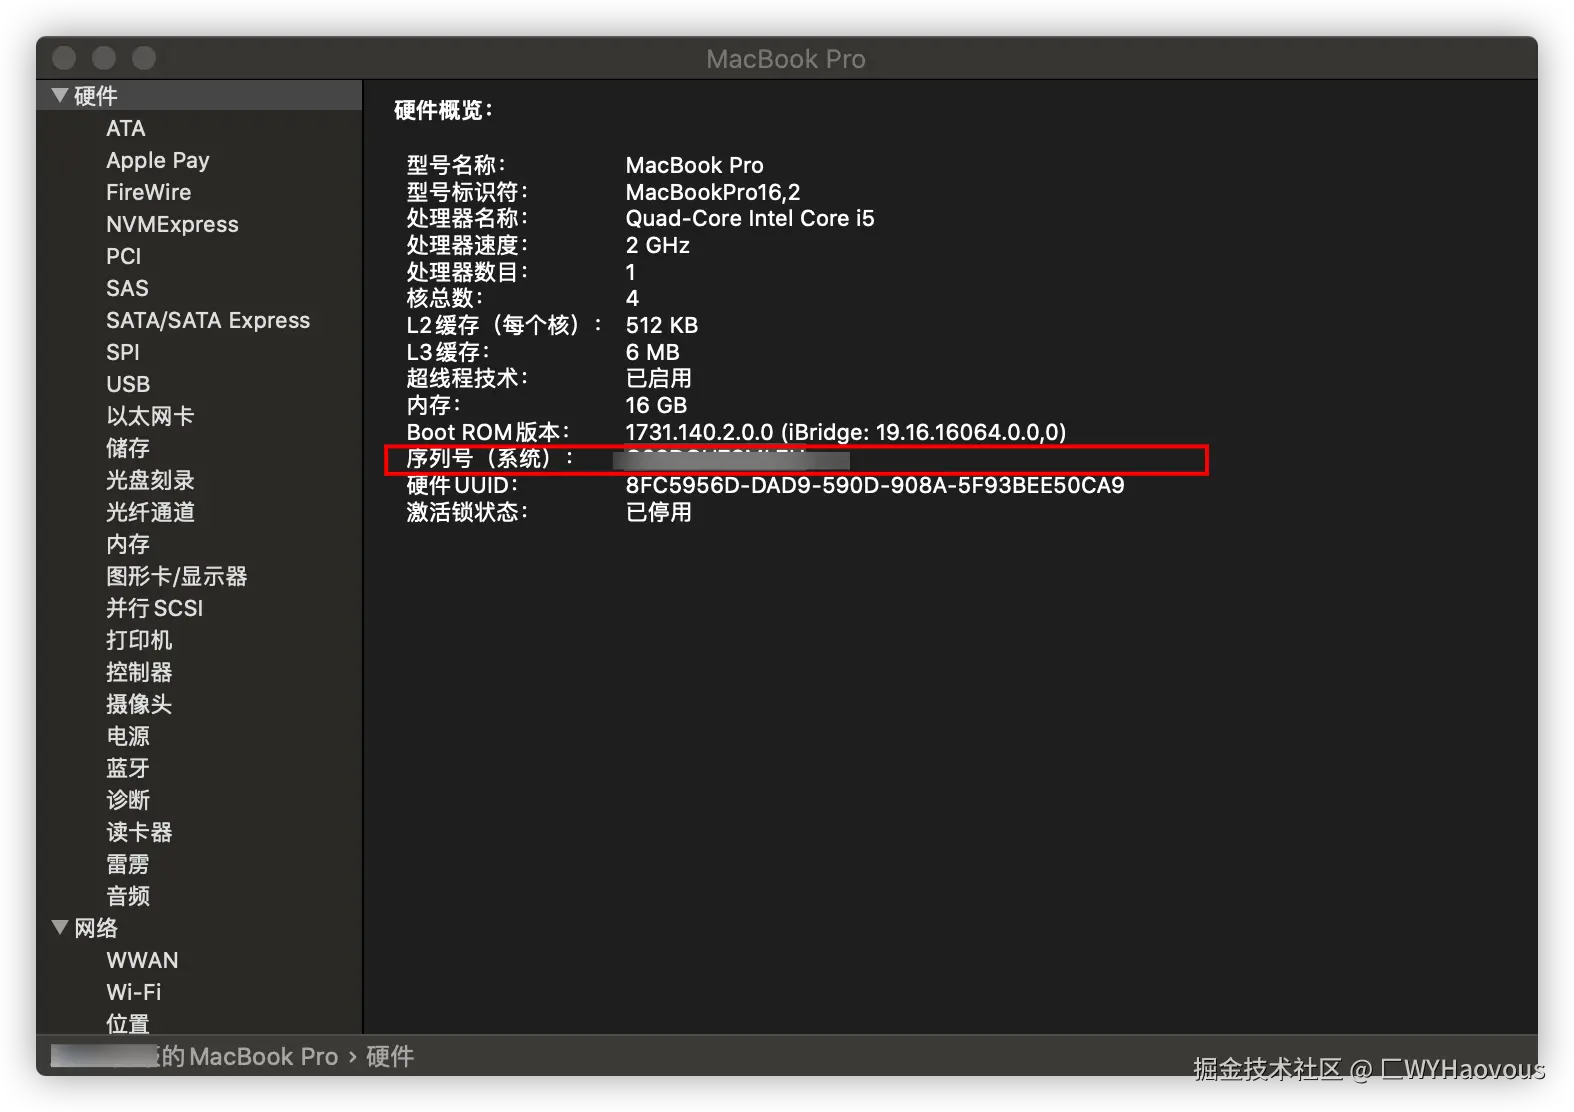
Task: Click the 6 MB L3 cache value
Action: point(653,352)
